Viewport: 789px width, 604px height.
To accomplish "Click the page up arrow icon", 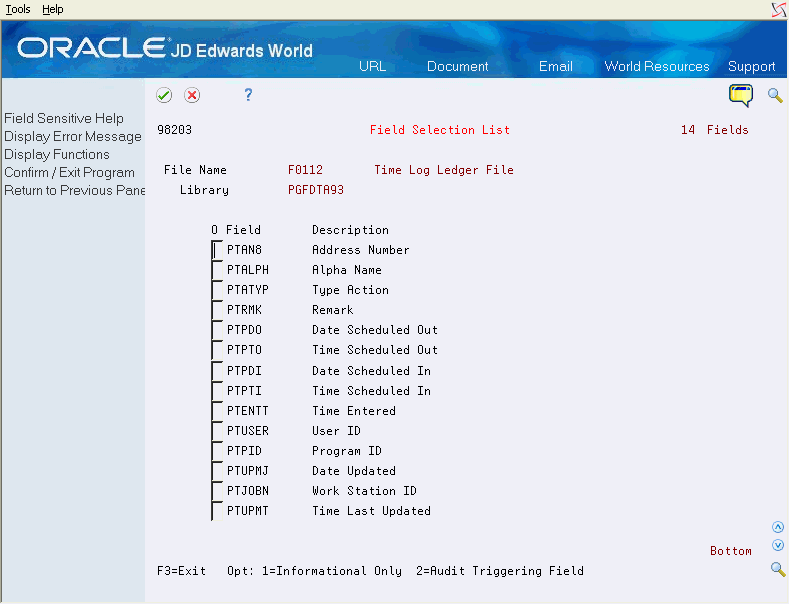I will [x=778, y=527].
